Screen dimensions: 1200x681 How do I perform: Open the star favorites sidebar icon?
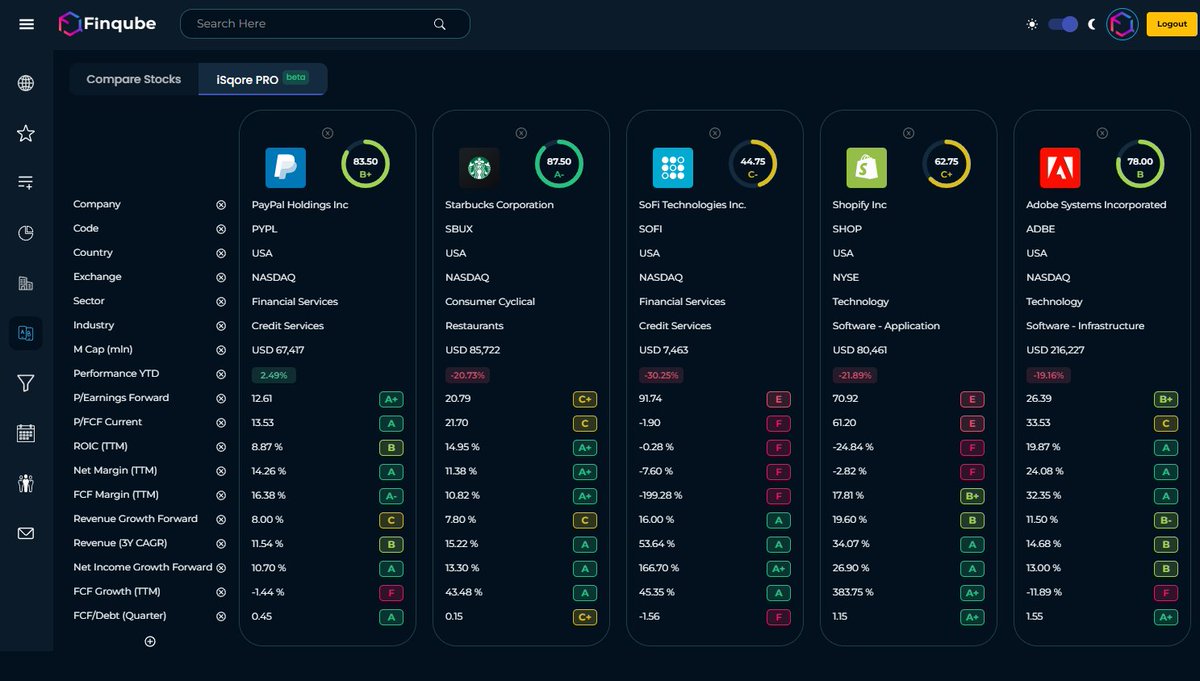click(26, 133)
